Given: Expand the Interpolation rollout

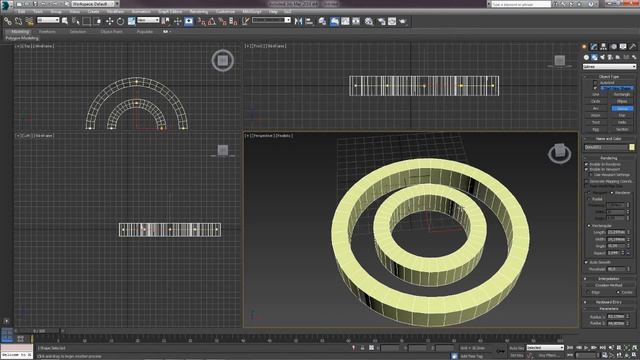Looking at the screenshot, I should click(x=609, y=278).
